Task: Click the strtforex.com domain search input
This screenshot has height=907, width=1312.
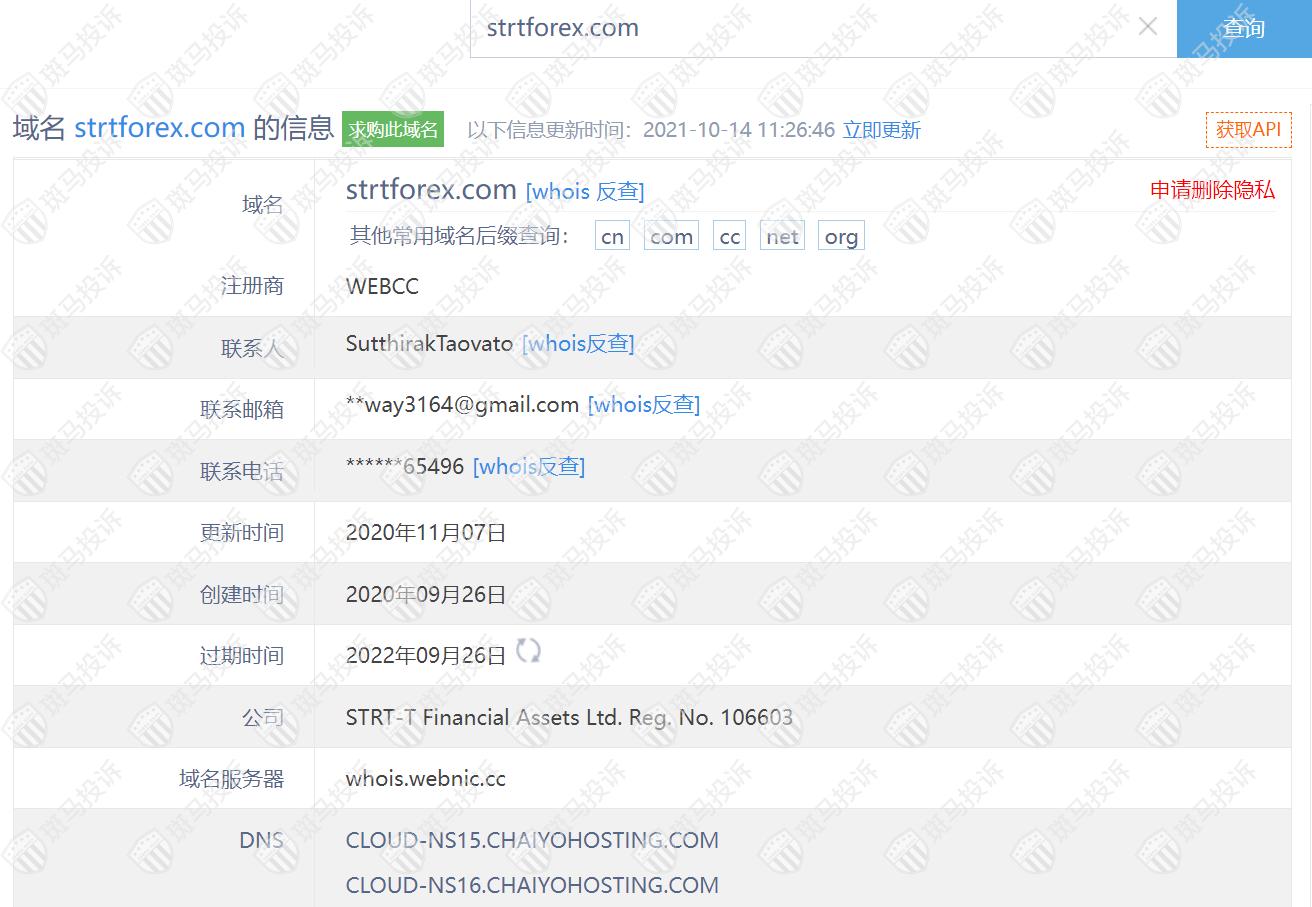Action: coord(800,28)
